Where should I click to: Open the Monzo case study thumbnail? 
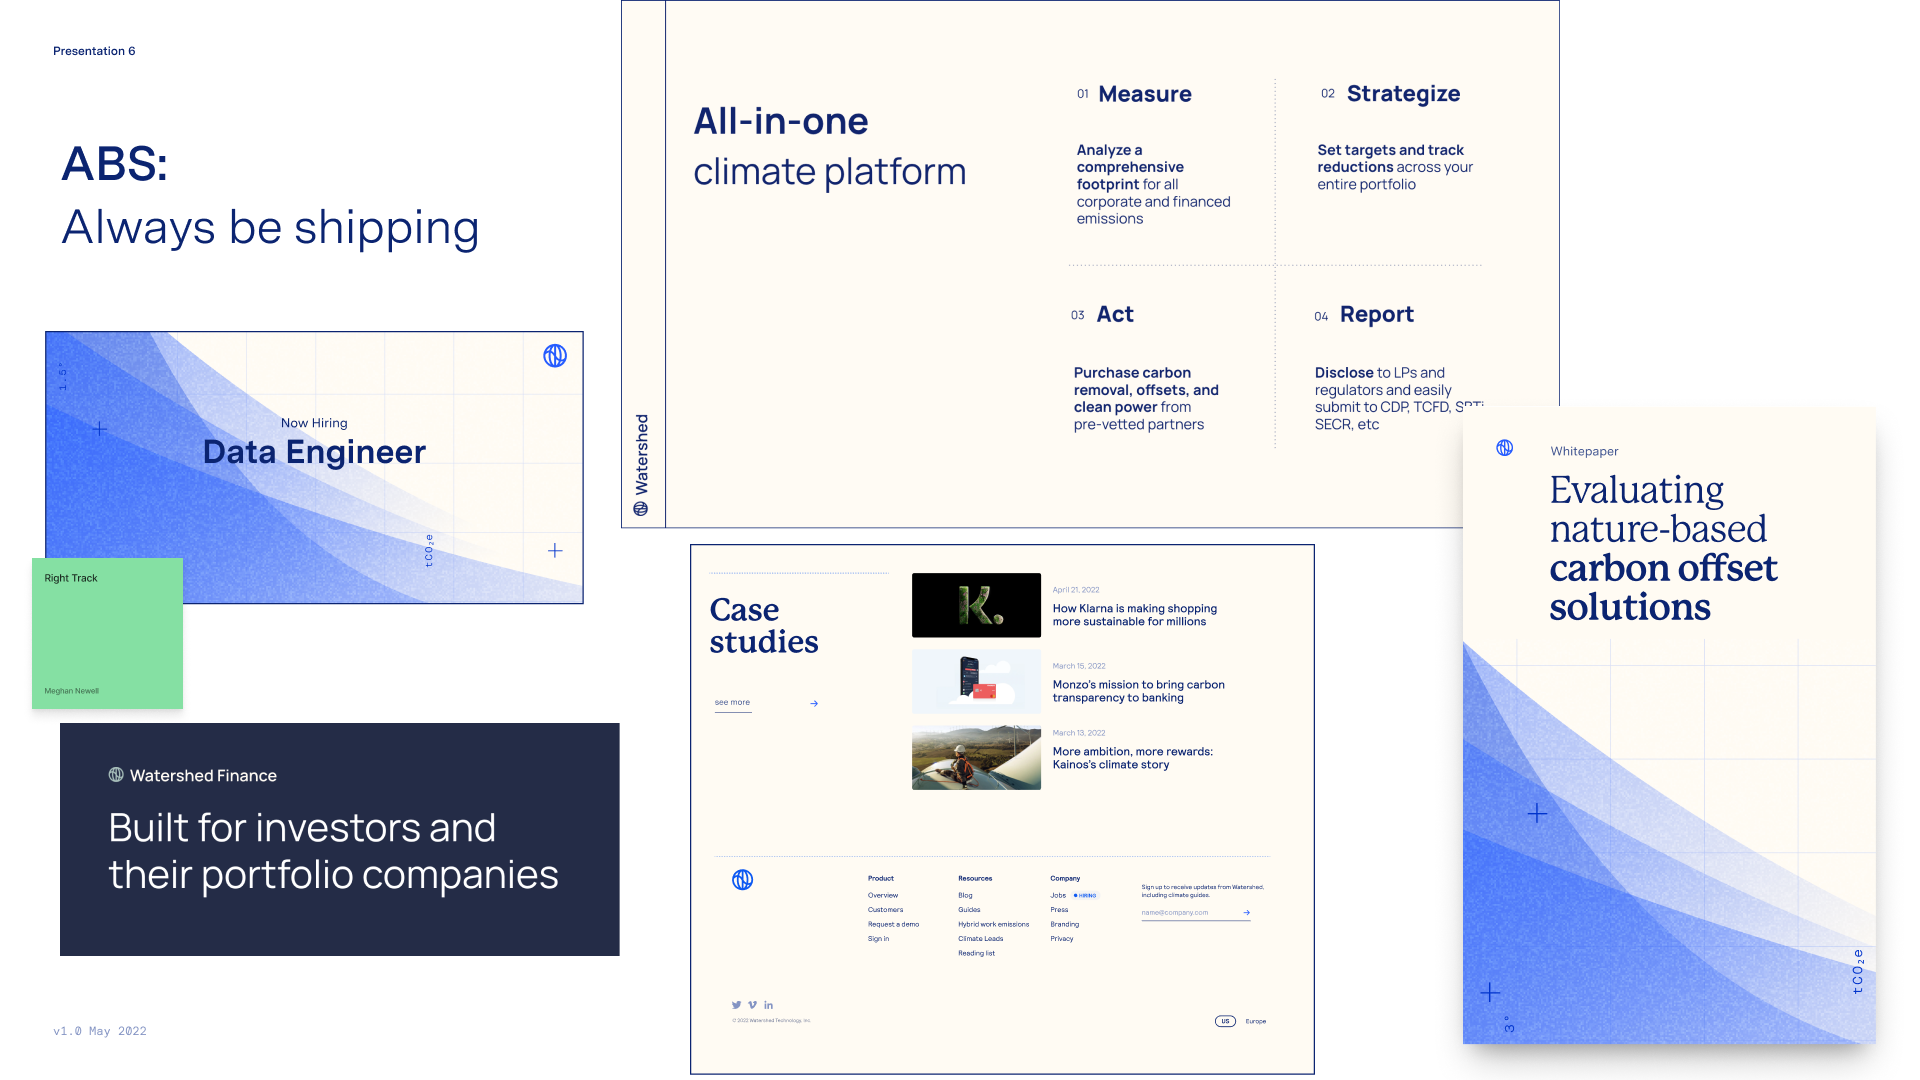[x=976, y=681]
